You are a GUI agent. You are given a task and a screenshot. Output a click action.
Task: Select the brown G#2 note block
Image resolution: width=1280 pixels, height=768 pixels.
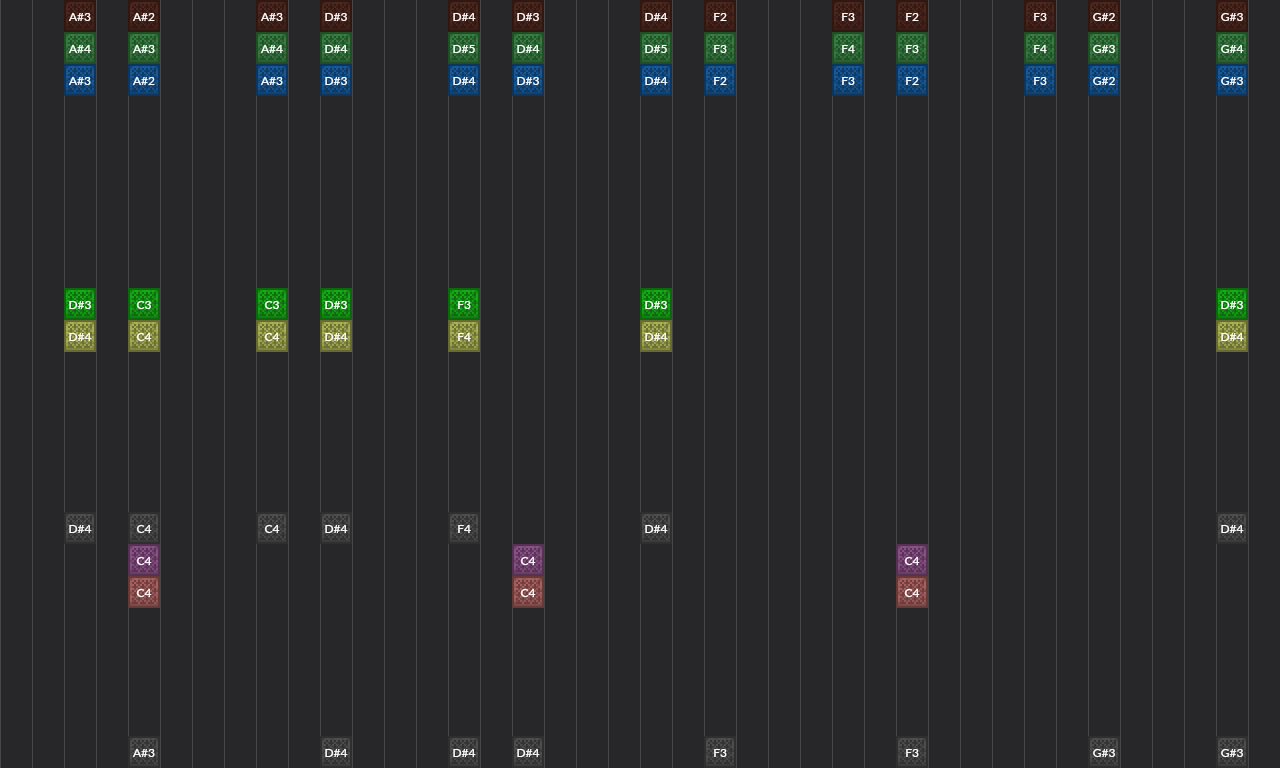1104,17
